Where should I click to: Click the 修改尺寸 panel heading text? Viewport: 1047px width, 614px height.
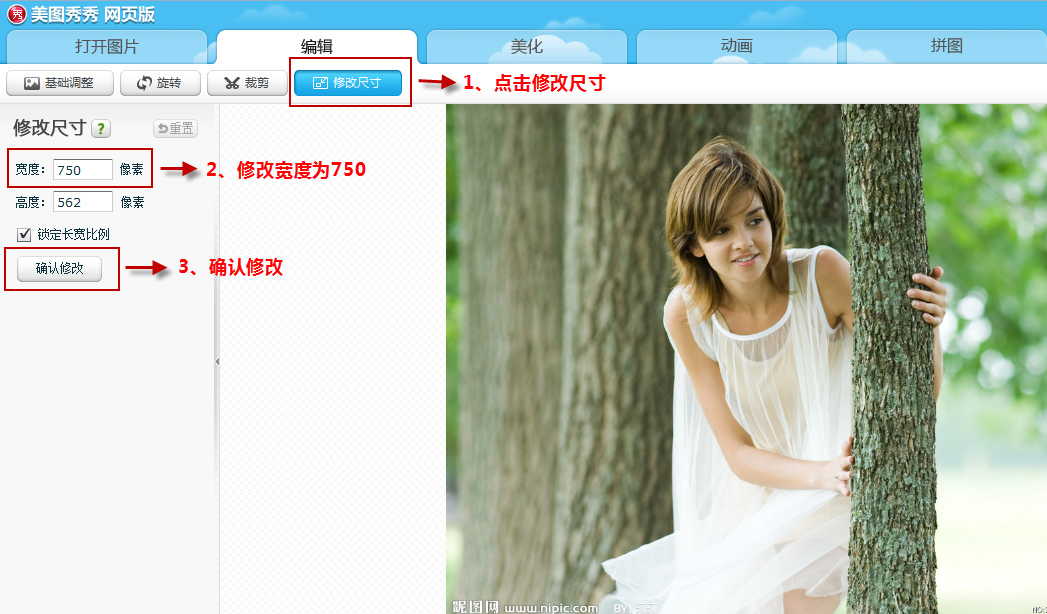pos(50,127)
